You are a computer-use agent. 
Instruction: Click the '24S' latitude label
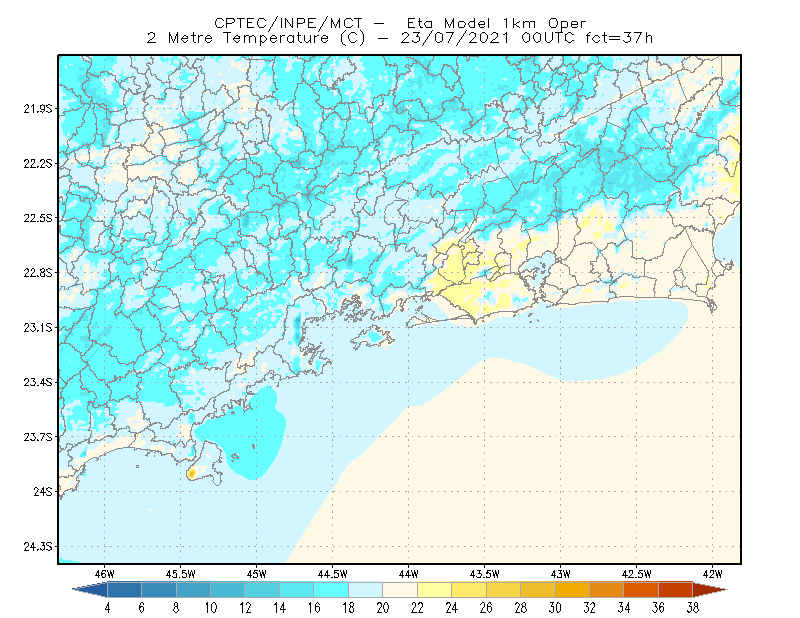(x=43, y=491)
